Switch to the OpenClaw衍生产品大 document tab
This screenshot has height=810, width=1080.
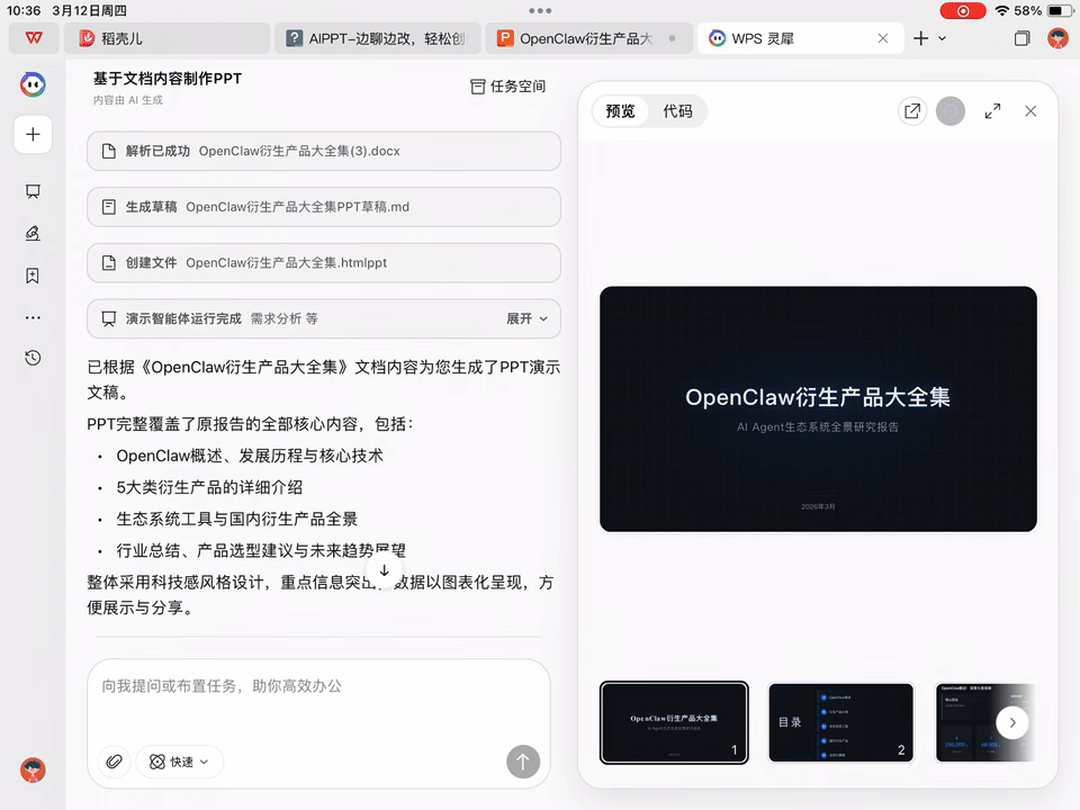tap(588, 39)
